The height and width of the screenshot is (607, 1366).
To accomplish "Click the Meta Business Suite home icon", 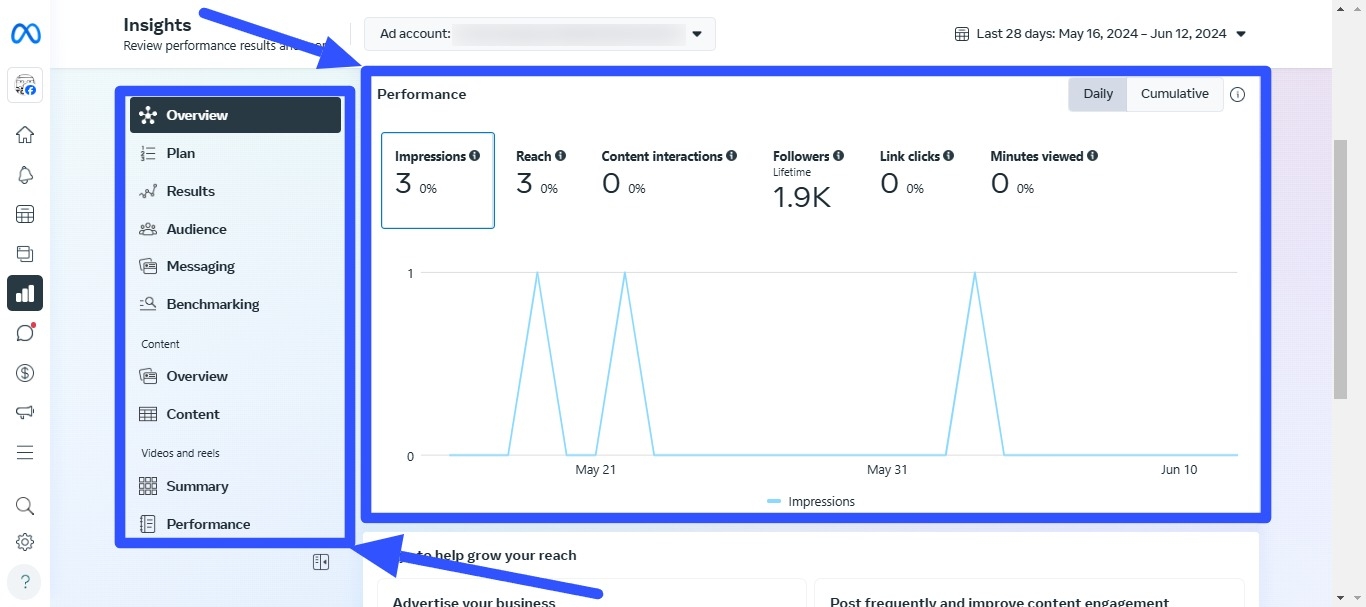I will 25,134.
